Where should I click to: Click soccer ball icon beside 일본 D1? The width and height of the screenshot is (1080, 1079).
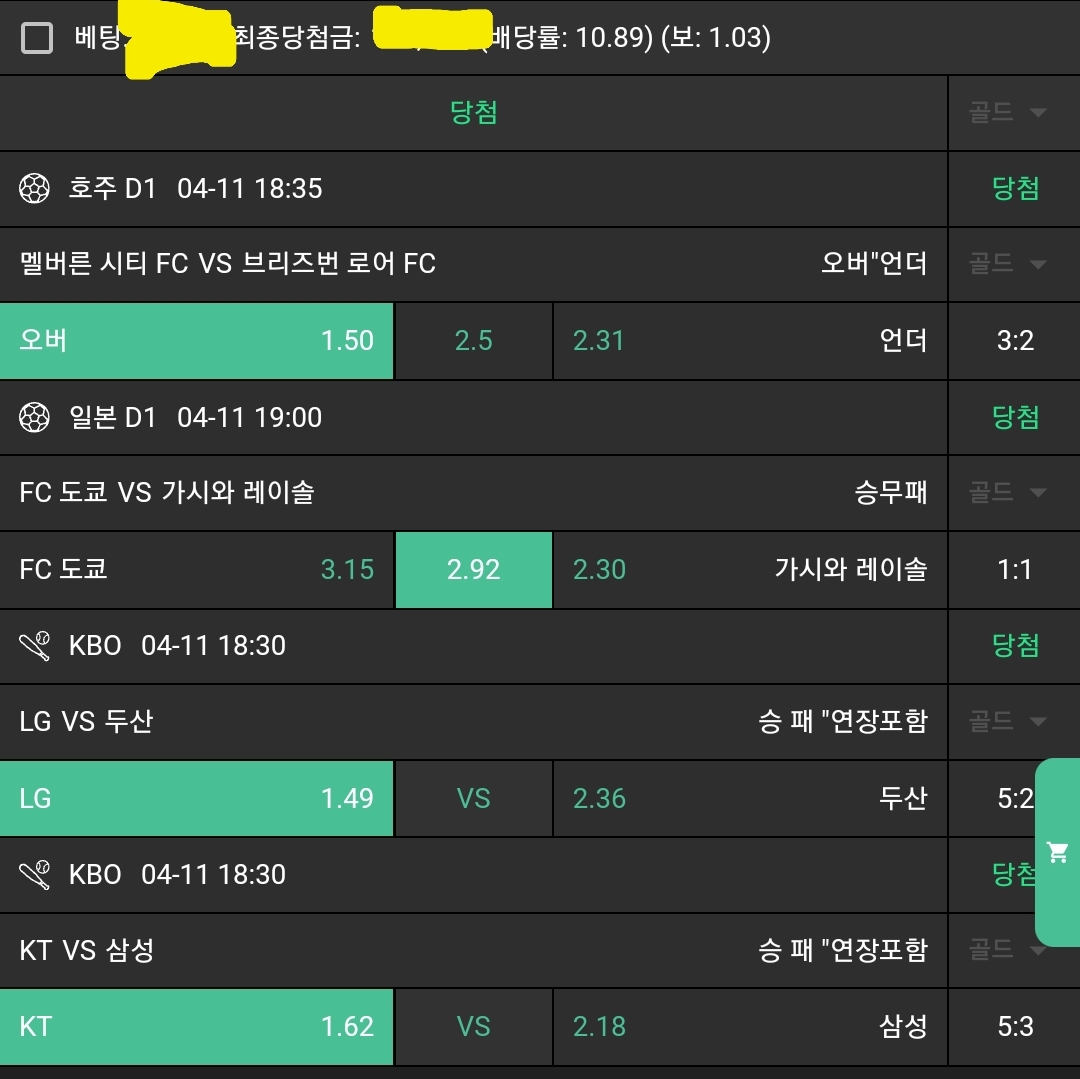(x=35, y=417)
